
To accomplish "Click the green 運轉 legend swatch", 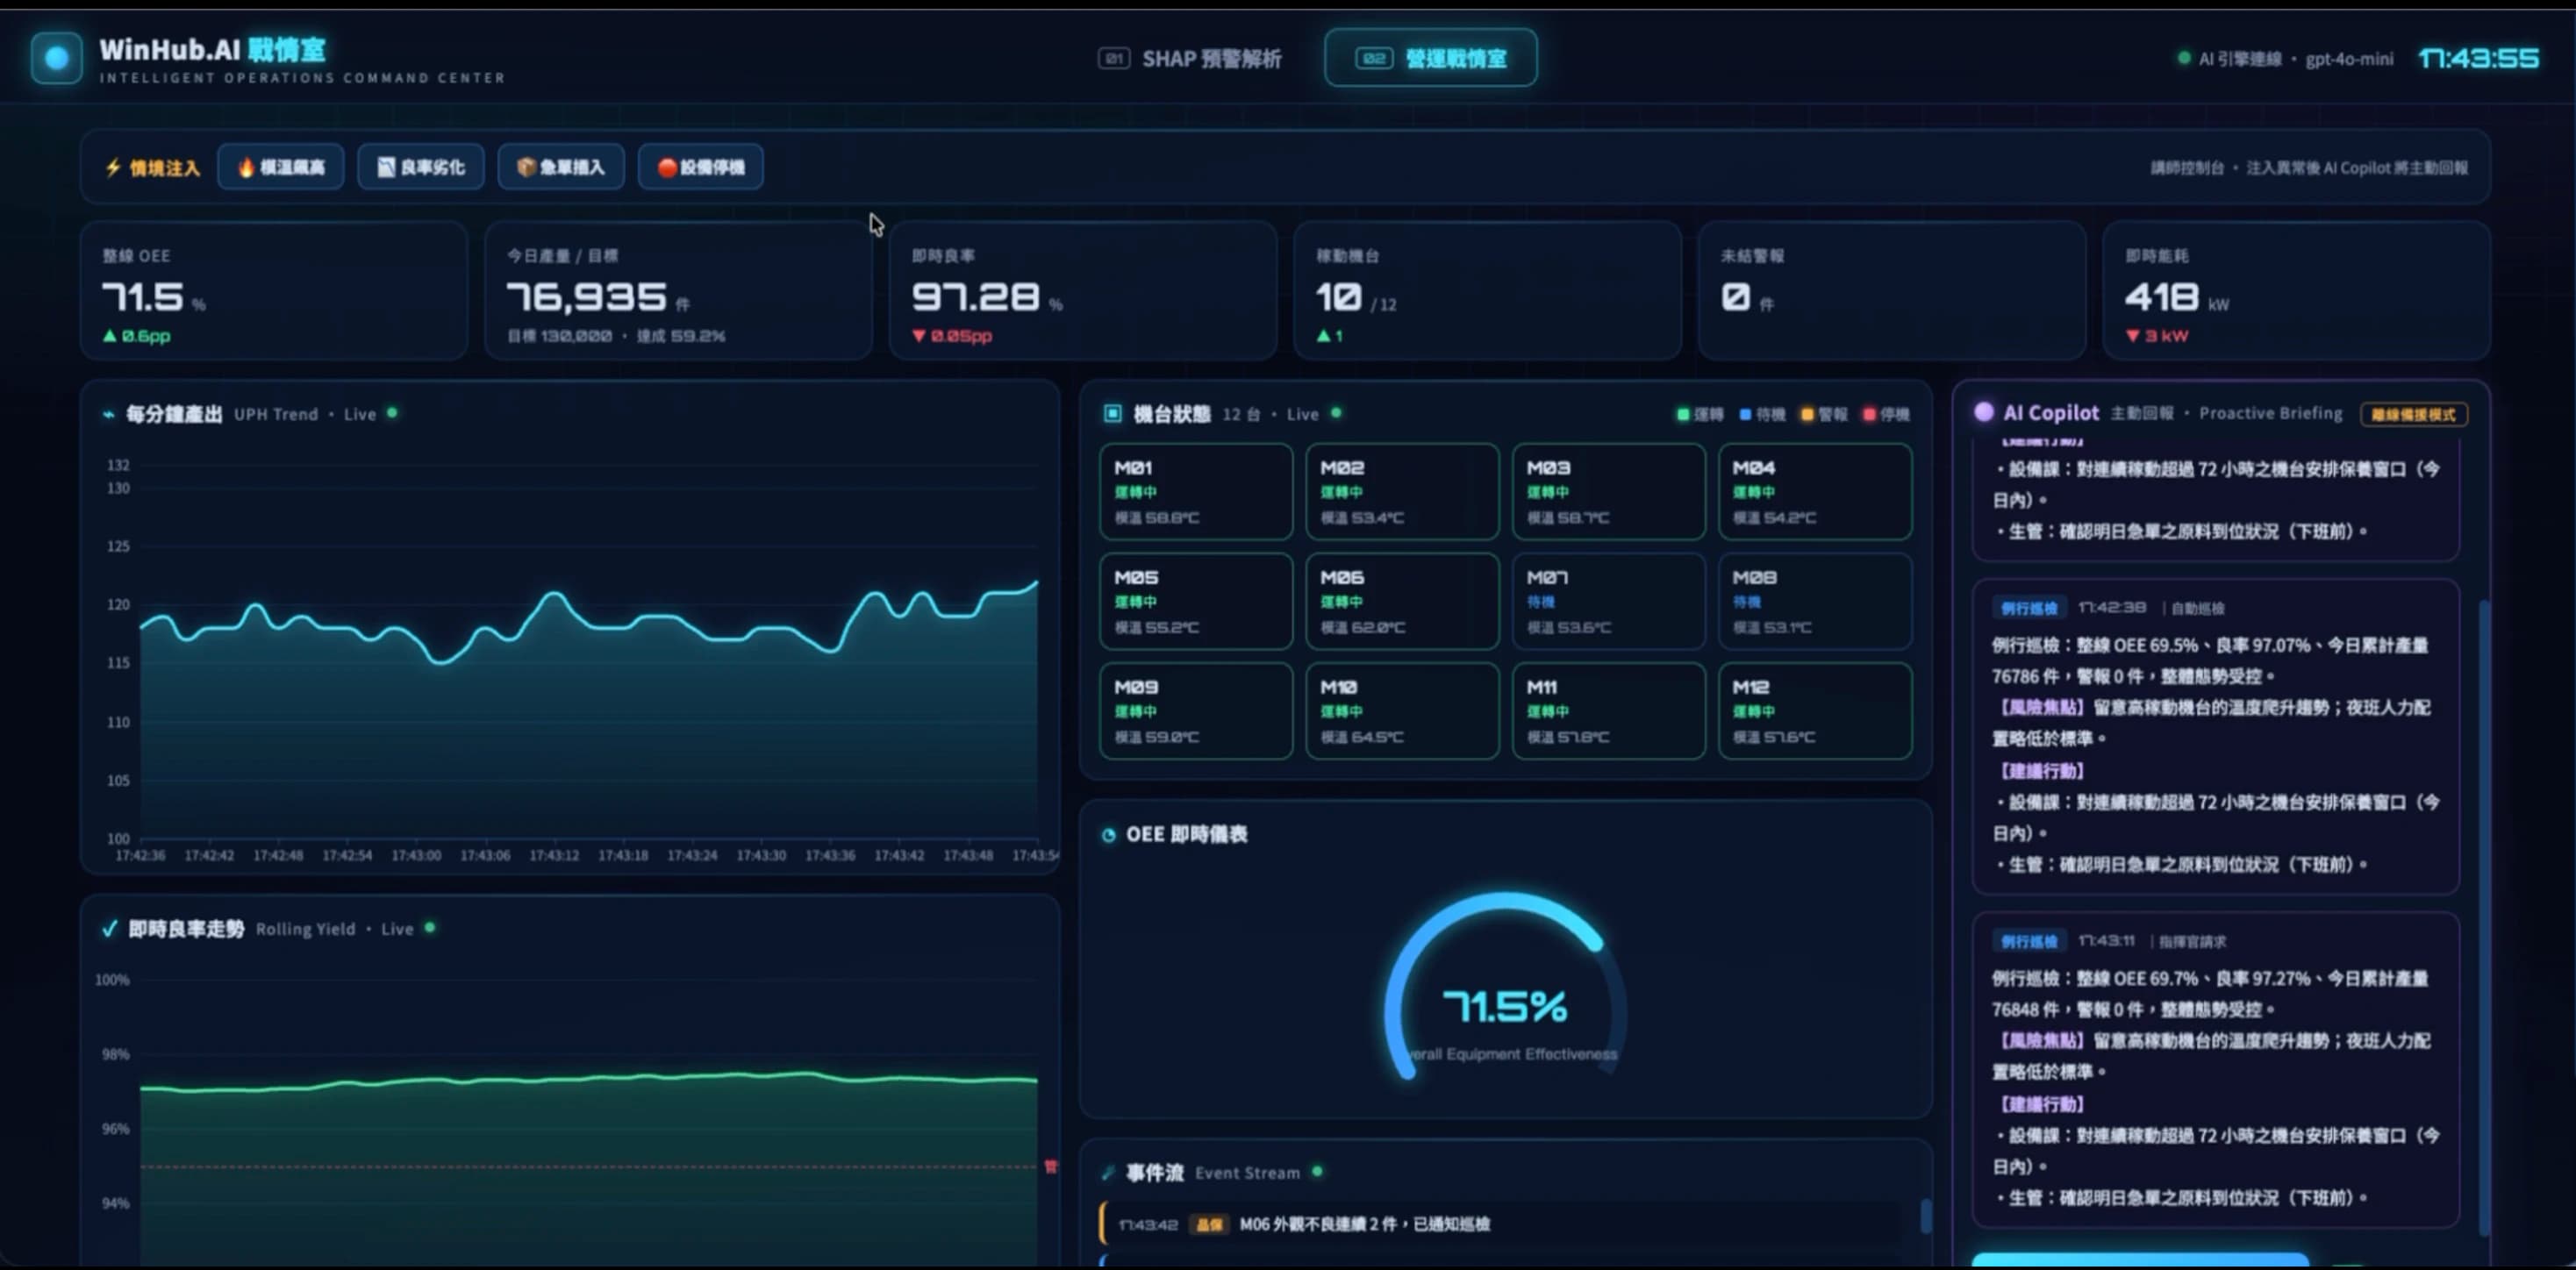I will tap(1683, 415).
